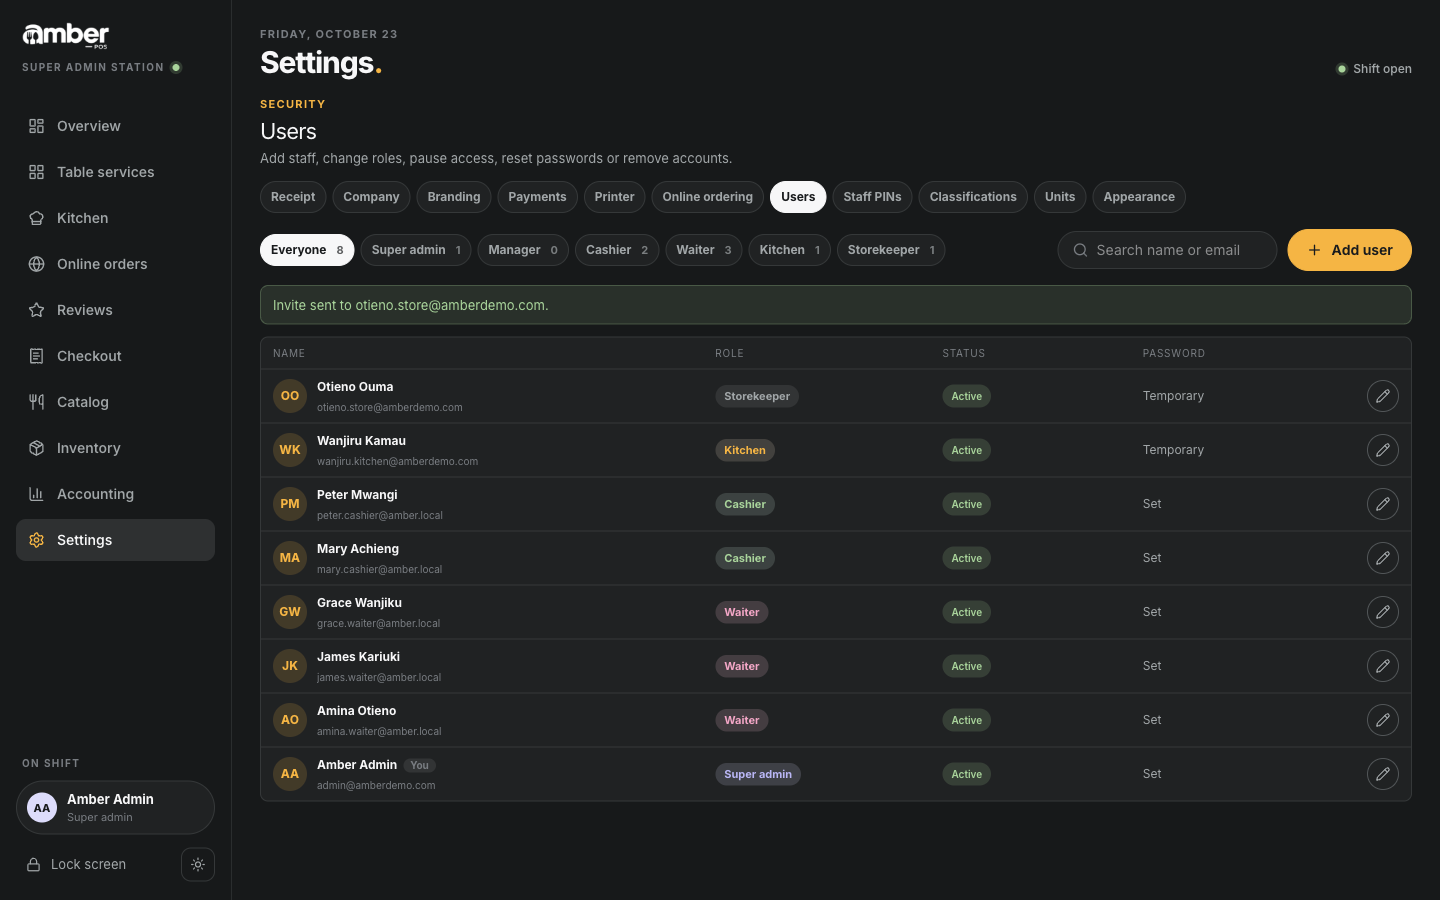Show only Cashier users

click(x=617, y=250)
